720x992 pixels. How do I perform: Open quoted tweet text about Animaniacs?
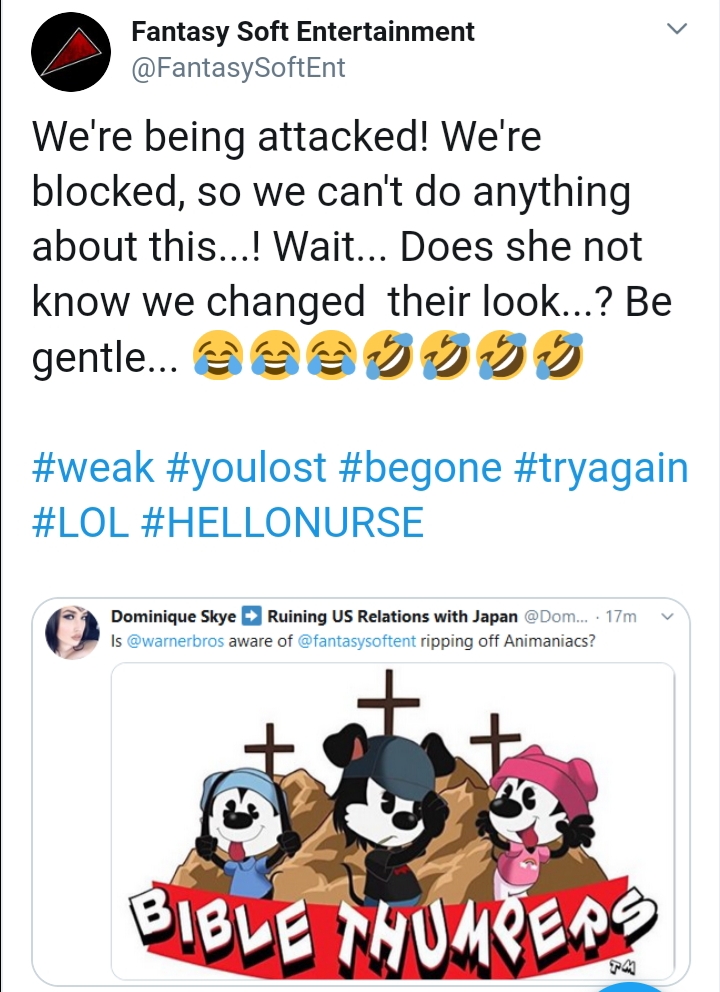point(353,641)
